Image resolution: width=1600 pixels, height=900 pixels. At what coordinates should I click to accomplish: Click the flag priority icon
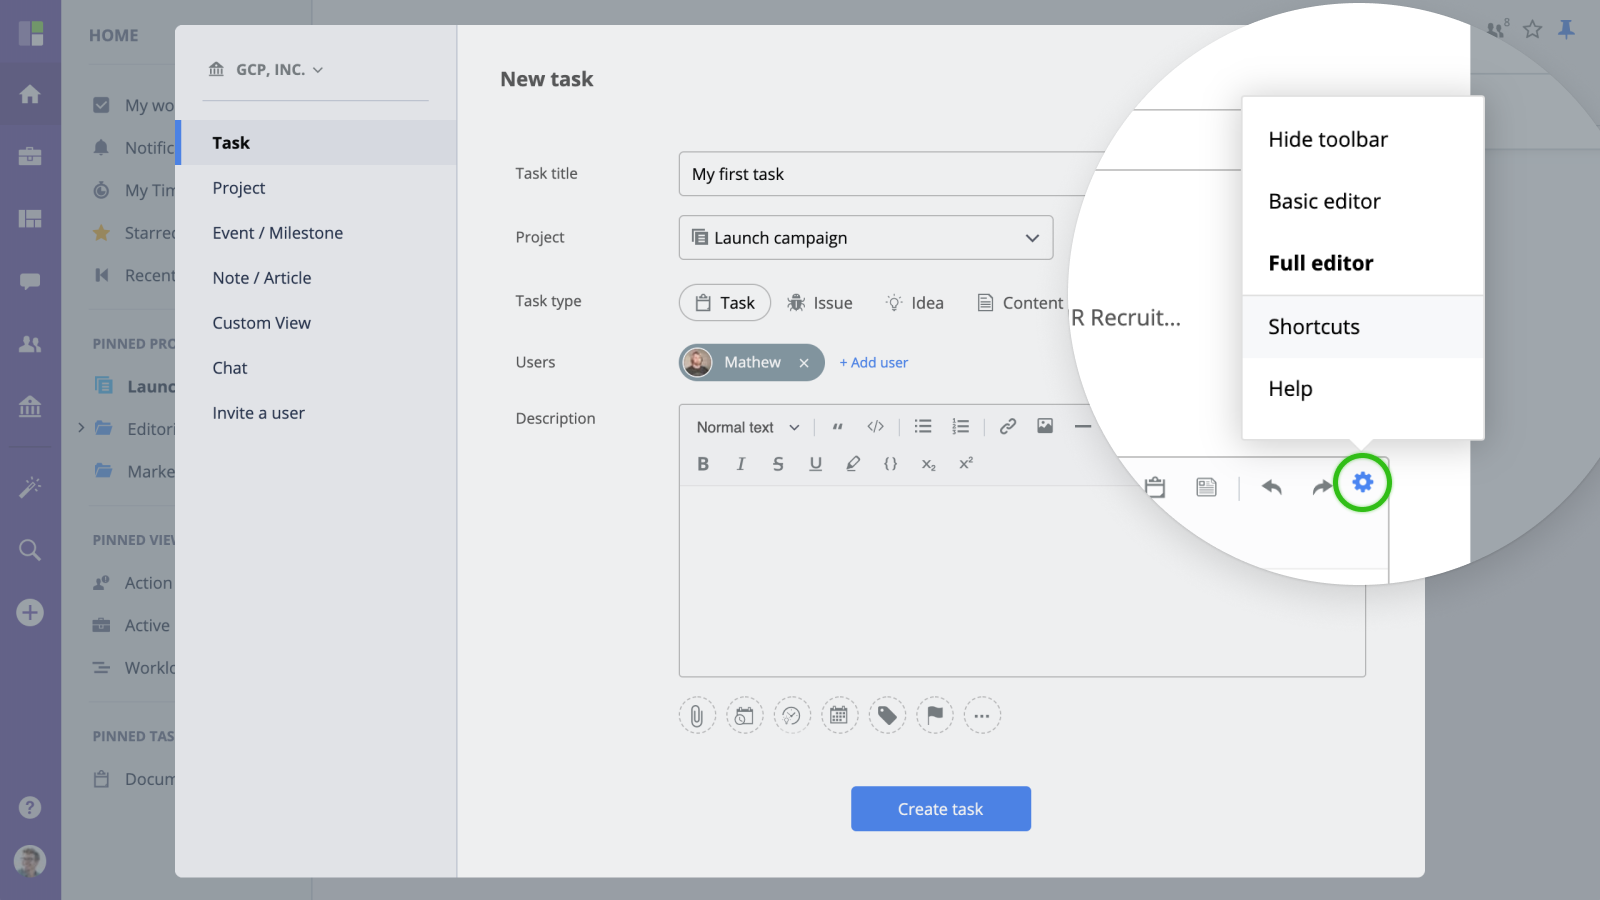click(x=935, y=716)
